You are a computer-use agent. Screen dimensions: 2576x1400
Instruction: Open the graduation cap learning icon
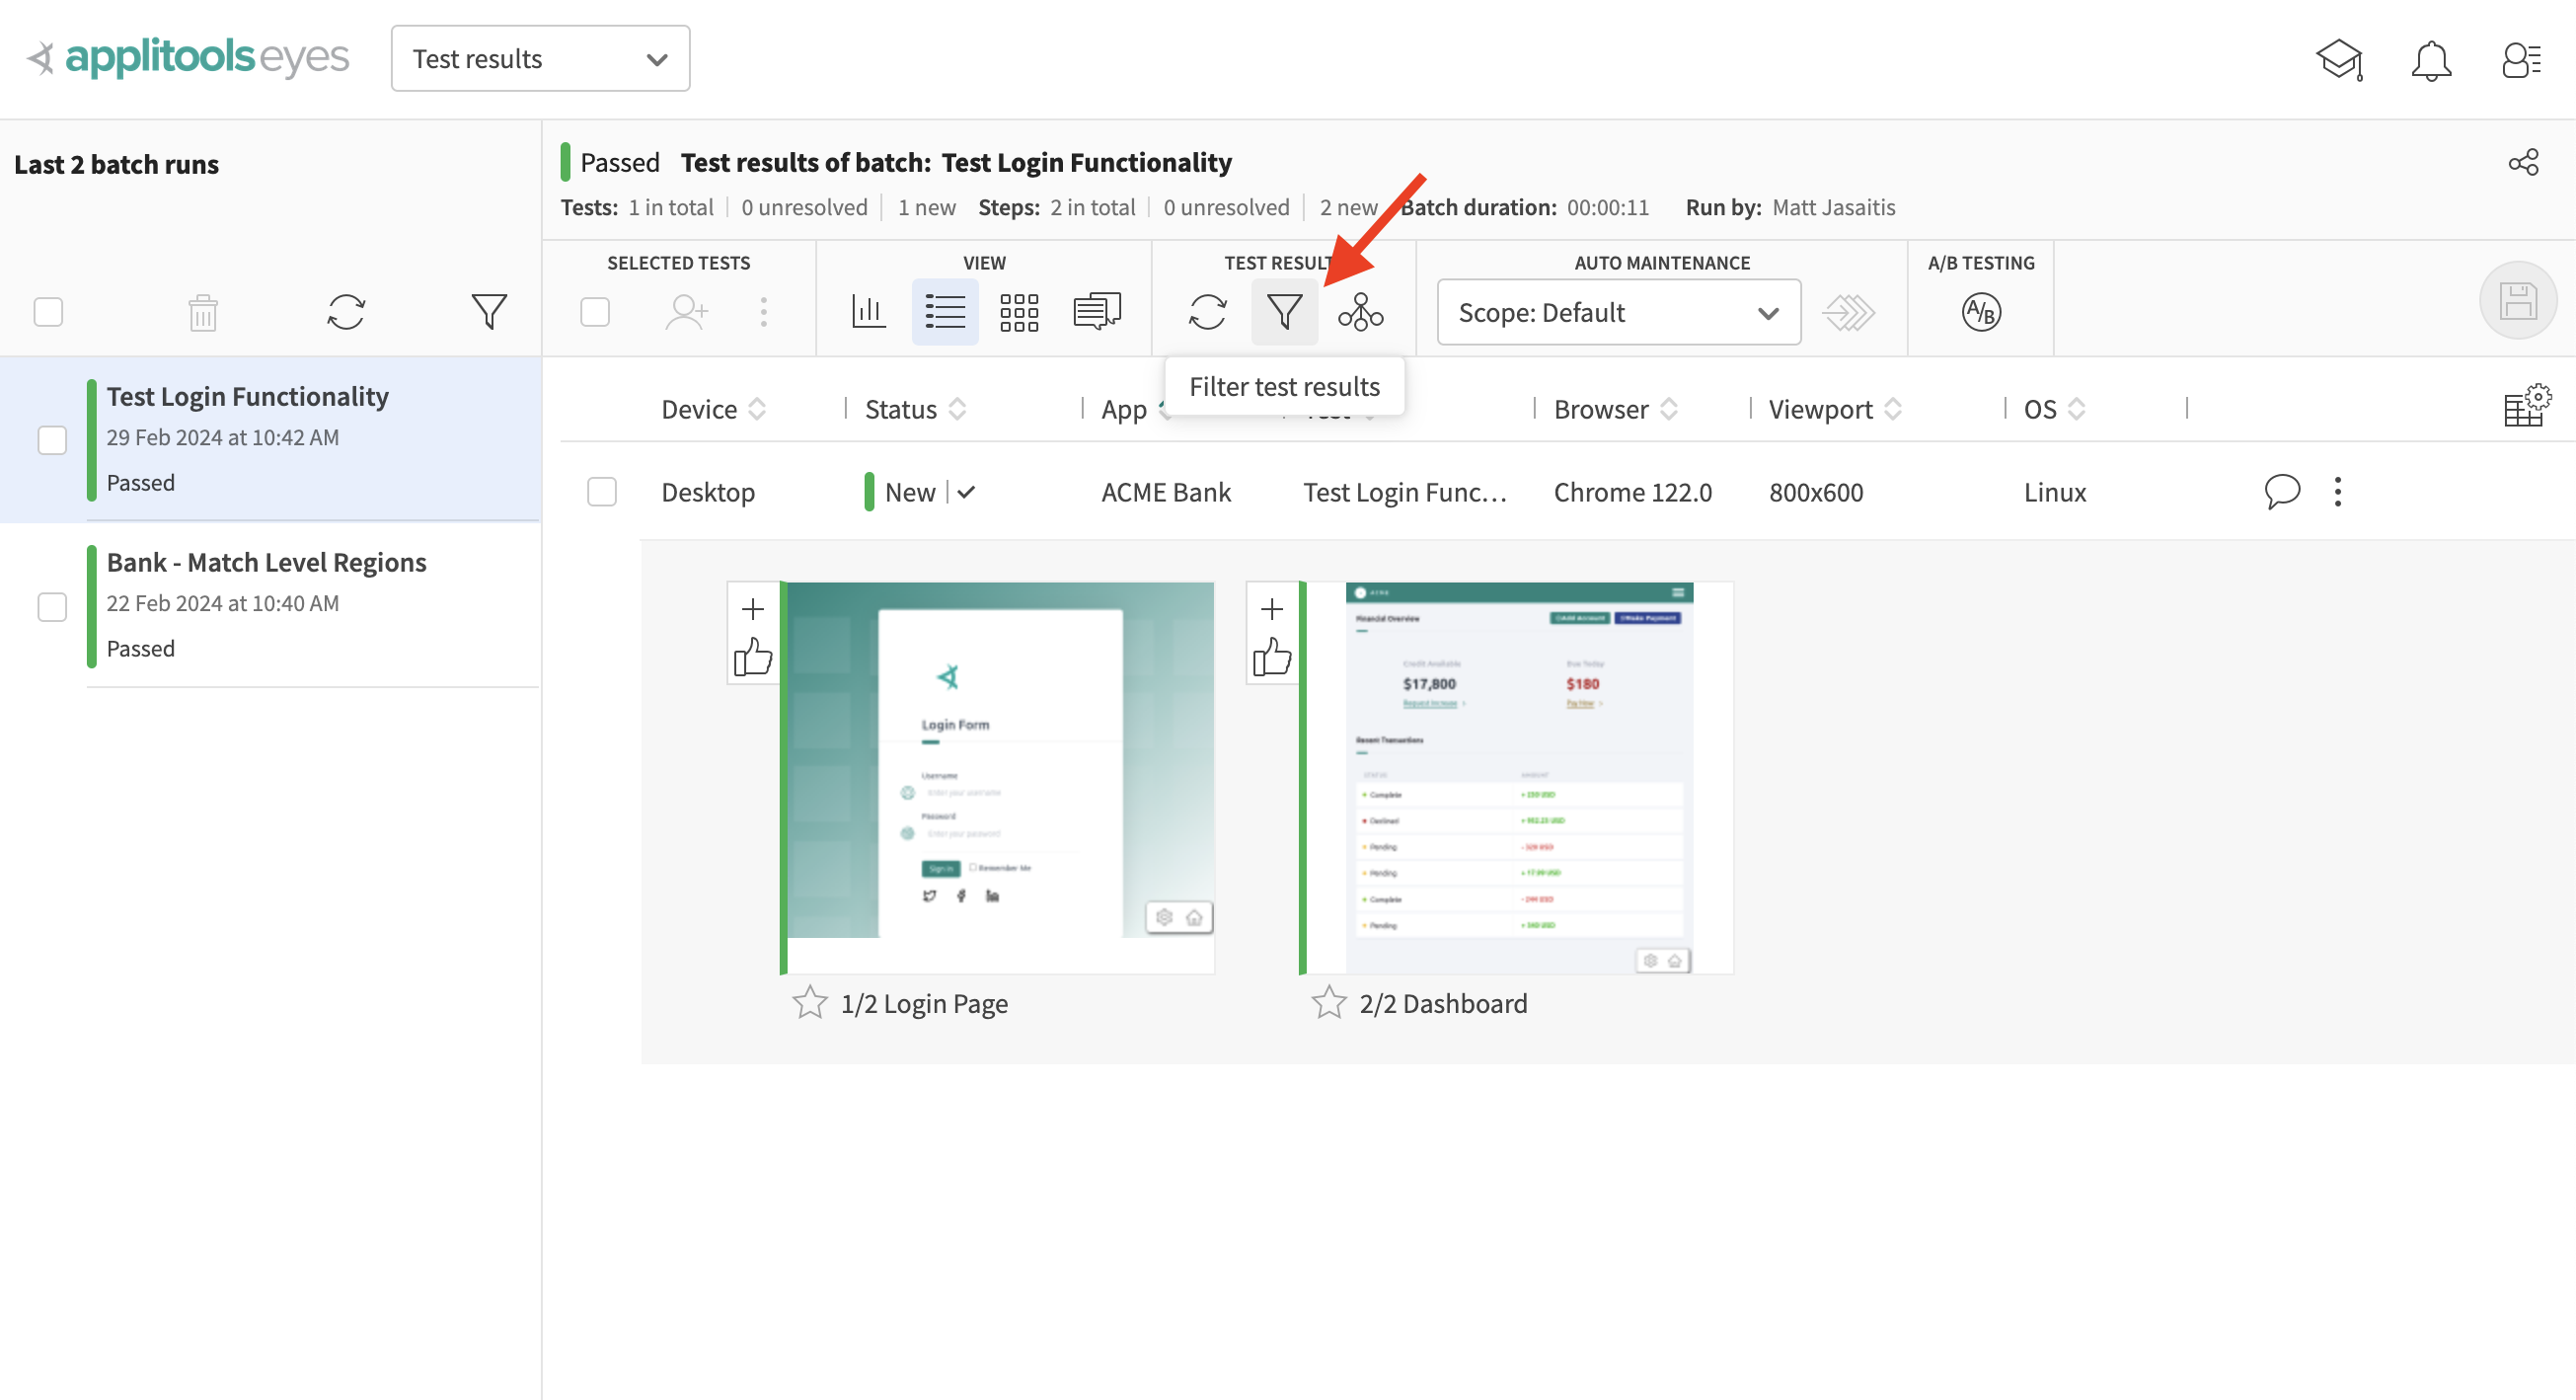2339,60
